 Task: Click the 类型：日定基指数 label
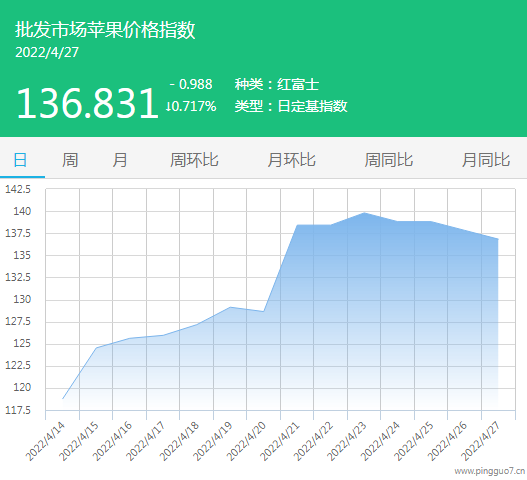click(x=291, y=106)
